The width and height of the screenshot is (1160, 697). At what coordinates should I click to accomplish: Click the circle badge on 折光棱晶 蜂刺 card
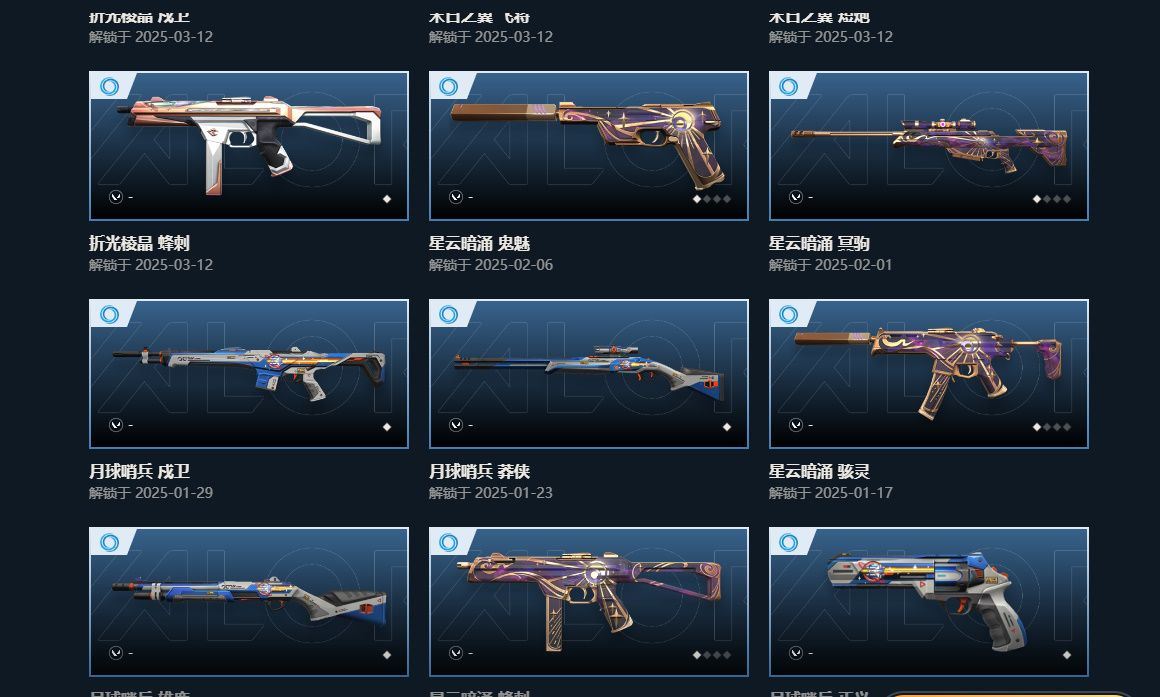[109, 87]
